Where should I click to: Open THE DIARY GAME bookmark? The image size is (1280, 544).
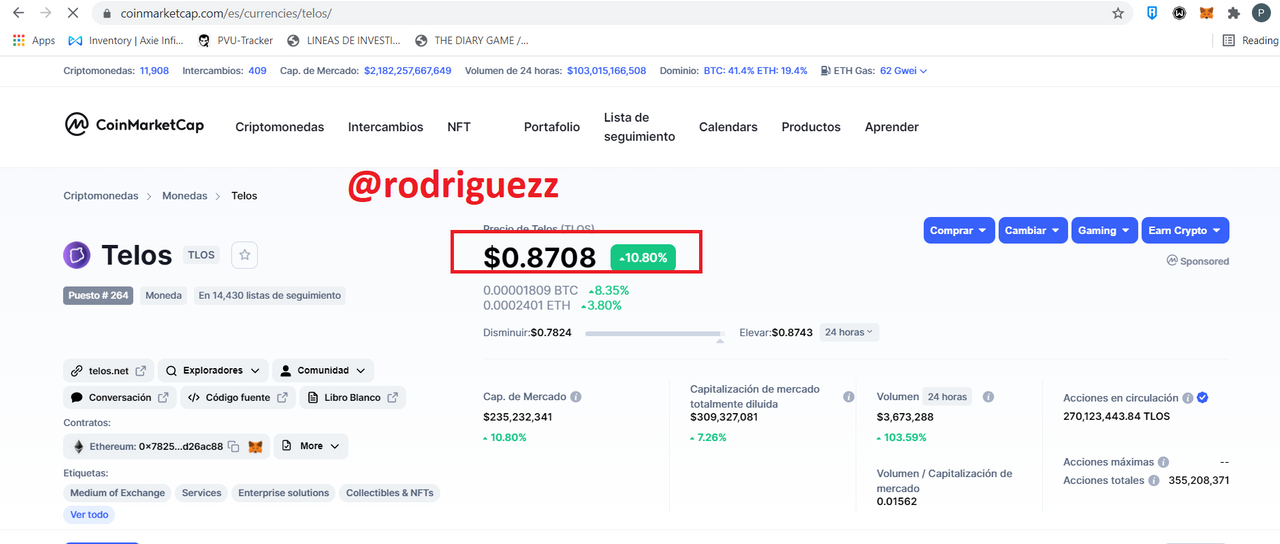tap(470, 41)
